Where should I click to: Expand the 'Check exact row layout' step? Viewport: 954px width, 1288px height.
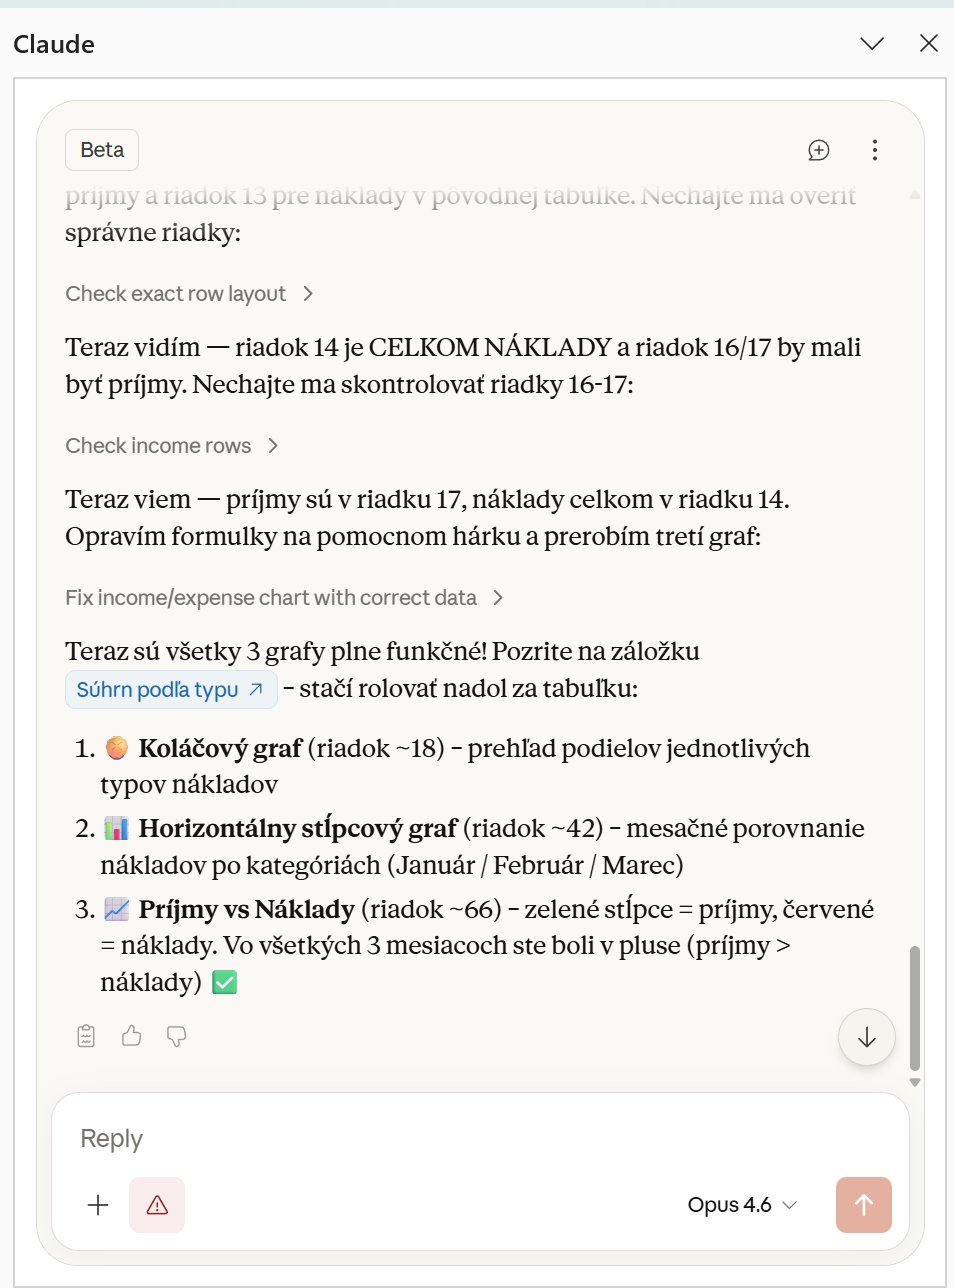(x=189, y=294)
